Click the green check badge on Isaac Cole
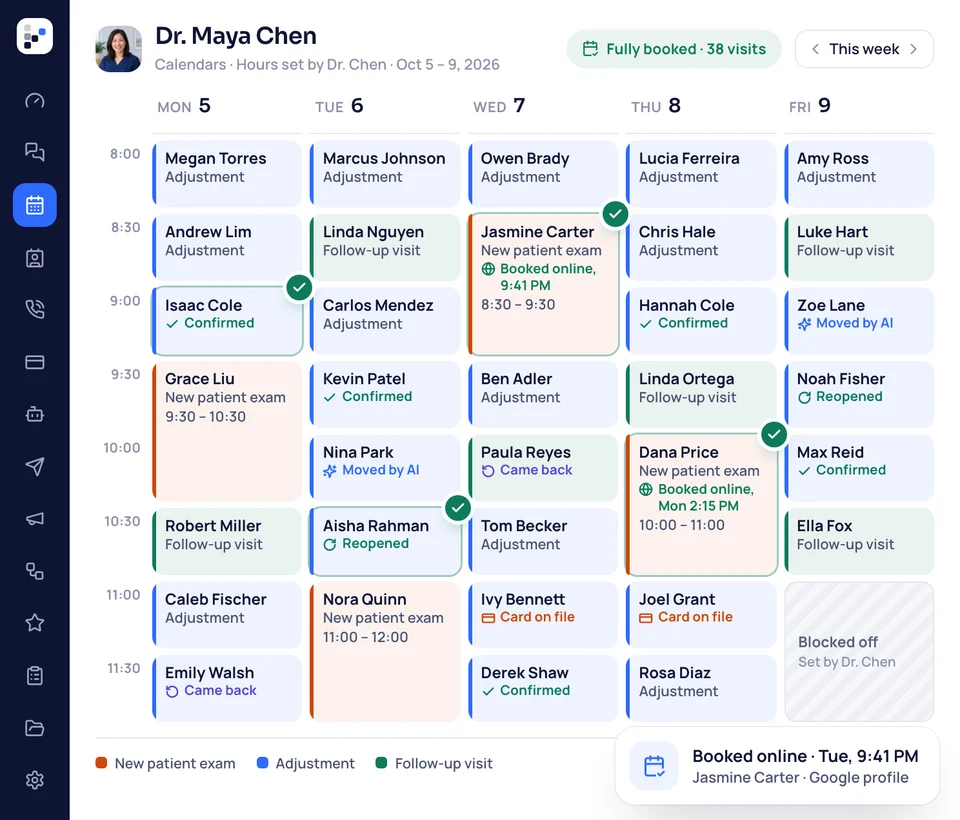Screen dimensions: 960x820 (299, 287)
